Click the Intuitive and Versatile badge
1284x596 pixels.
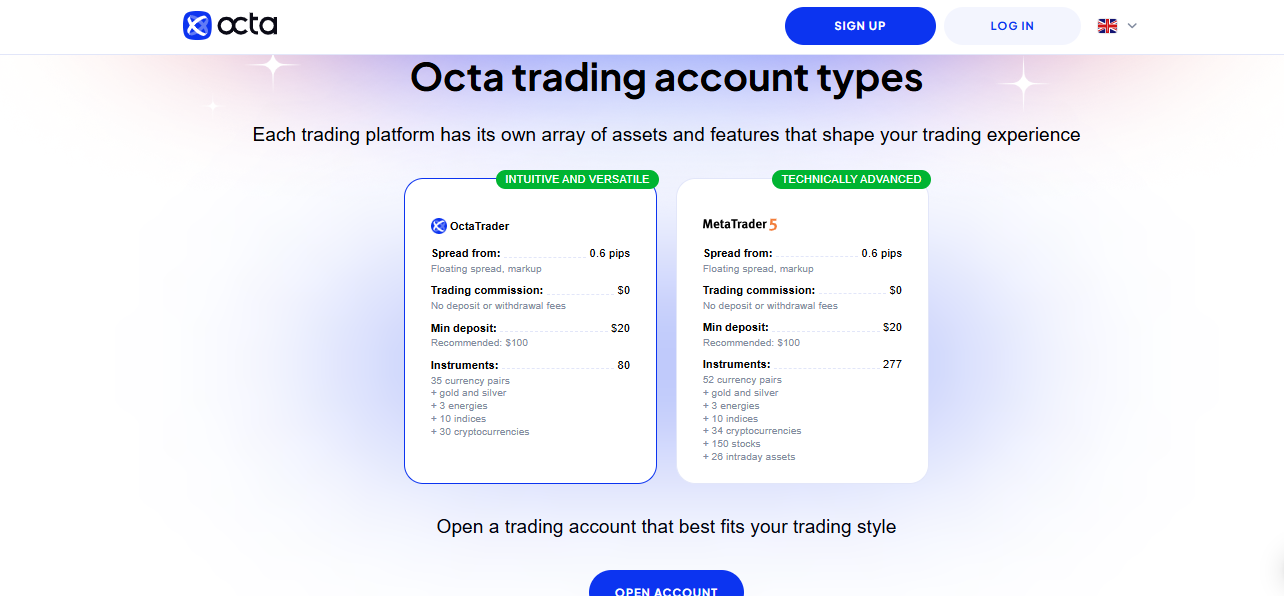coord(577,179)
